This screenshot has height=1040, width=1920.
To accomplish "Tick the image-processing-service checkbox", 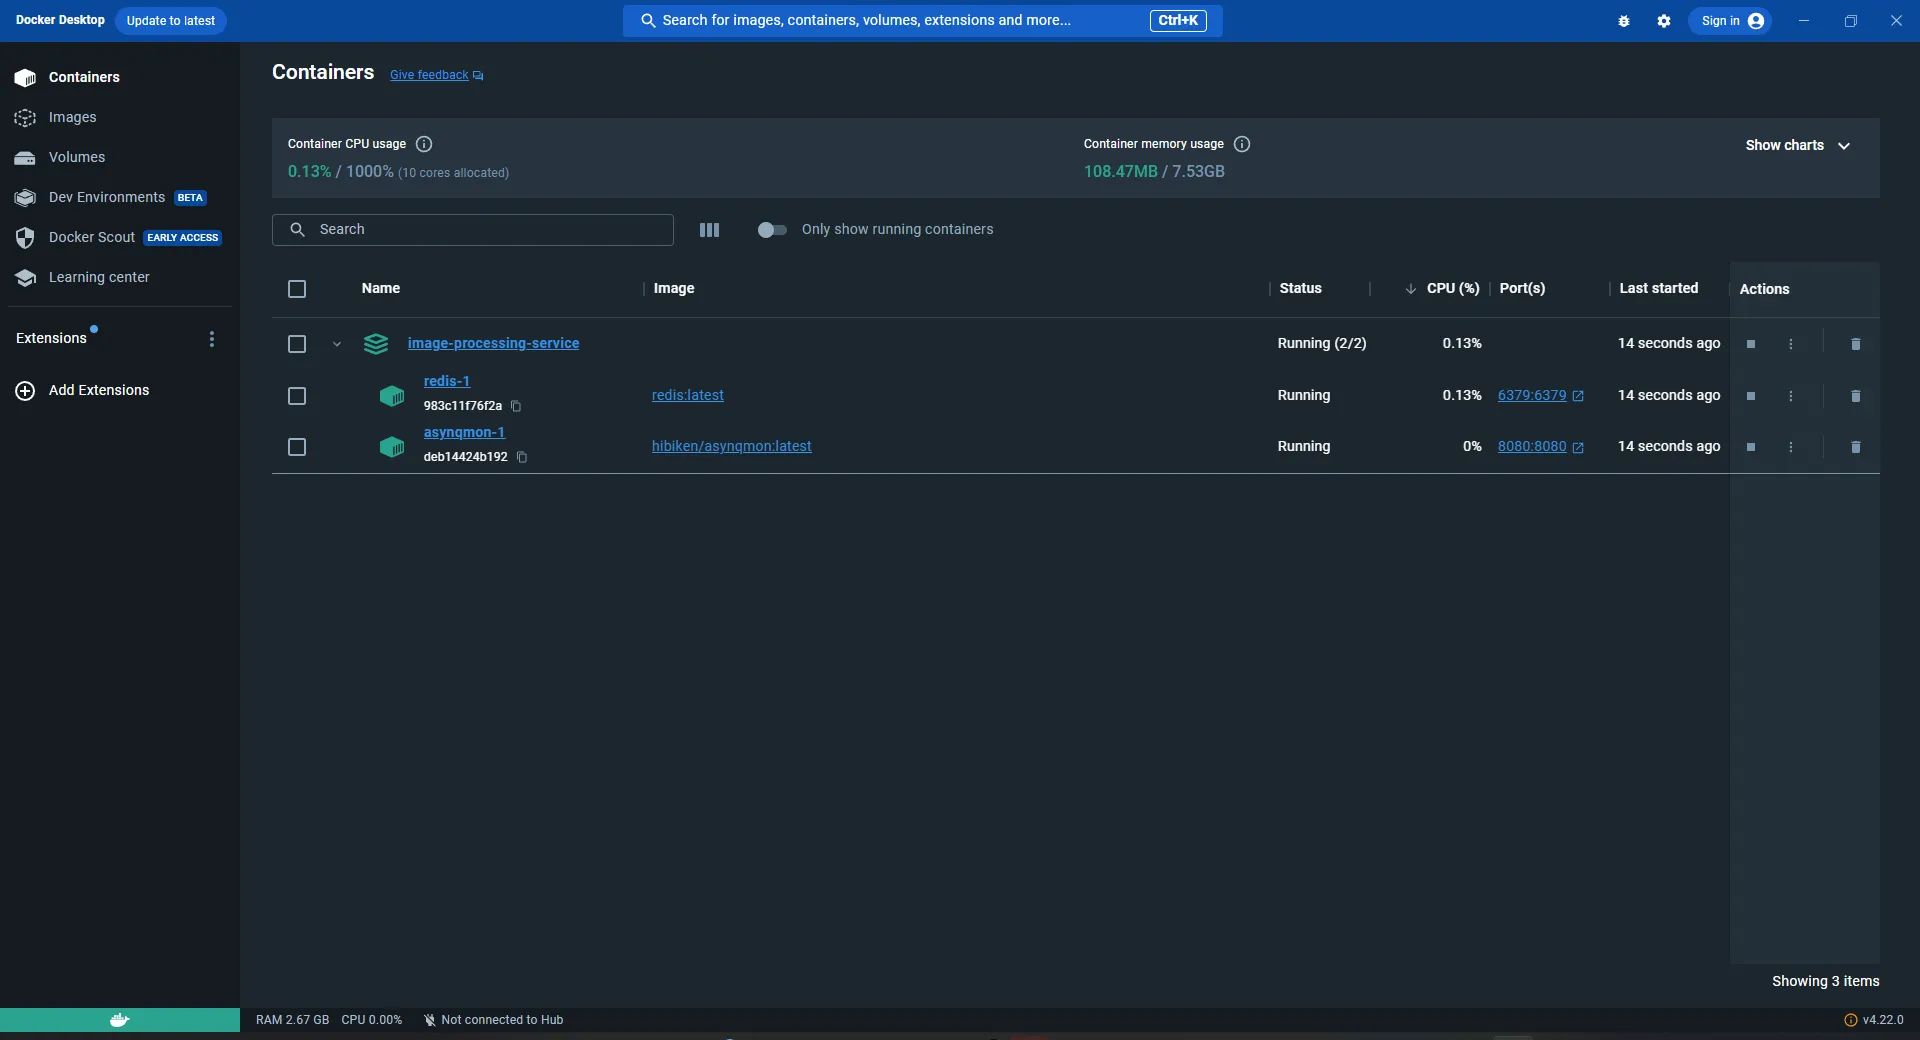I will (x=297, y=344).
